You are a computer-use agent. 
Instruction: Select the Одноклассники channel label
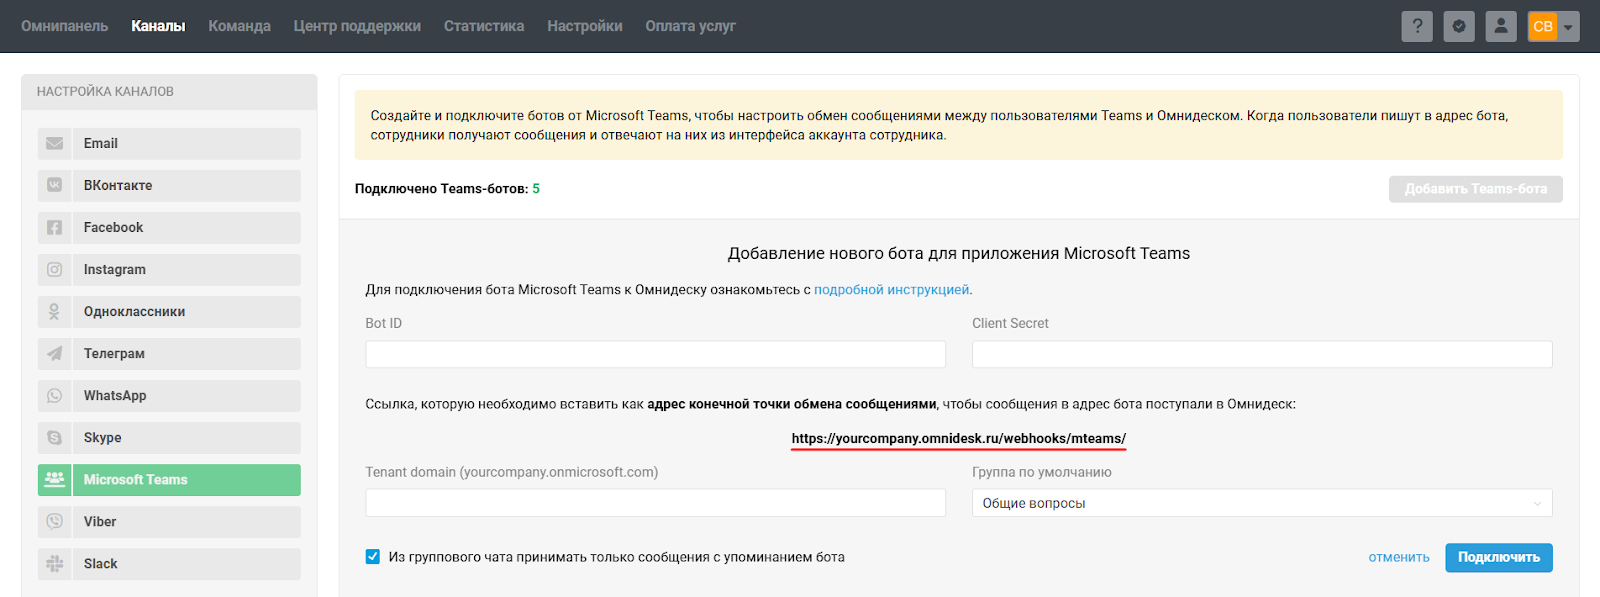click(x=134, y=312)
